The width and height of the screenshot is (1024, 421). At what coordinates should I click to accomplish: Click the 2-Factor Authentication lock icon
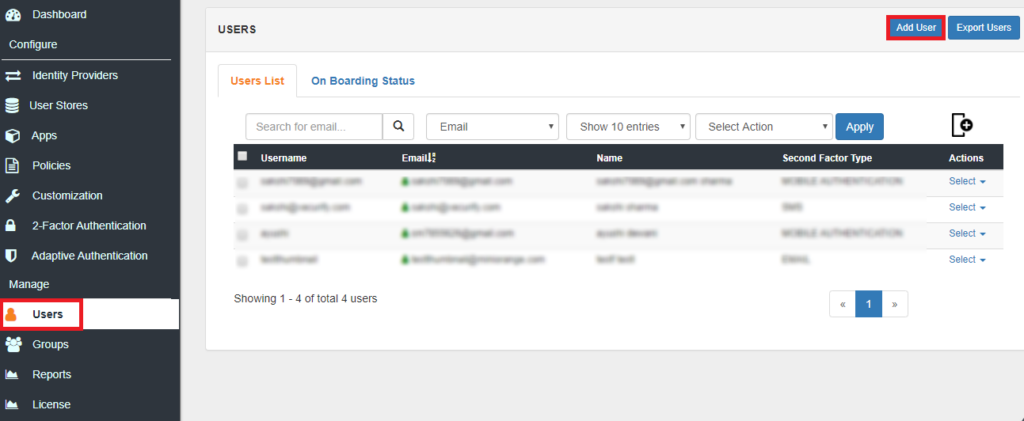[11, 225]
